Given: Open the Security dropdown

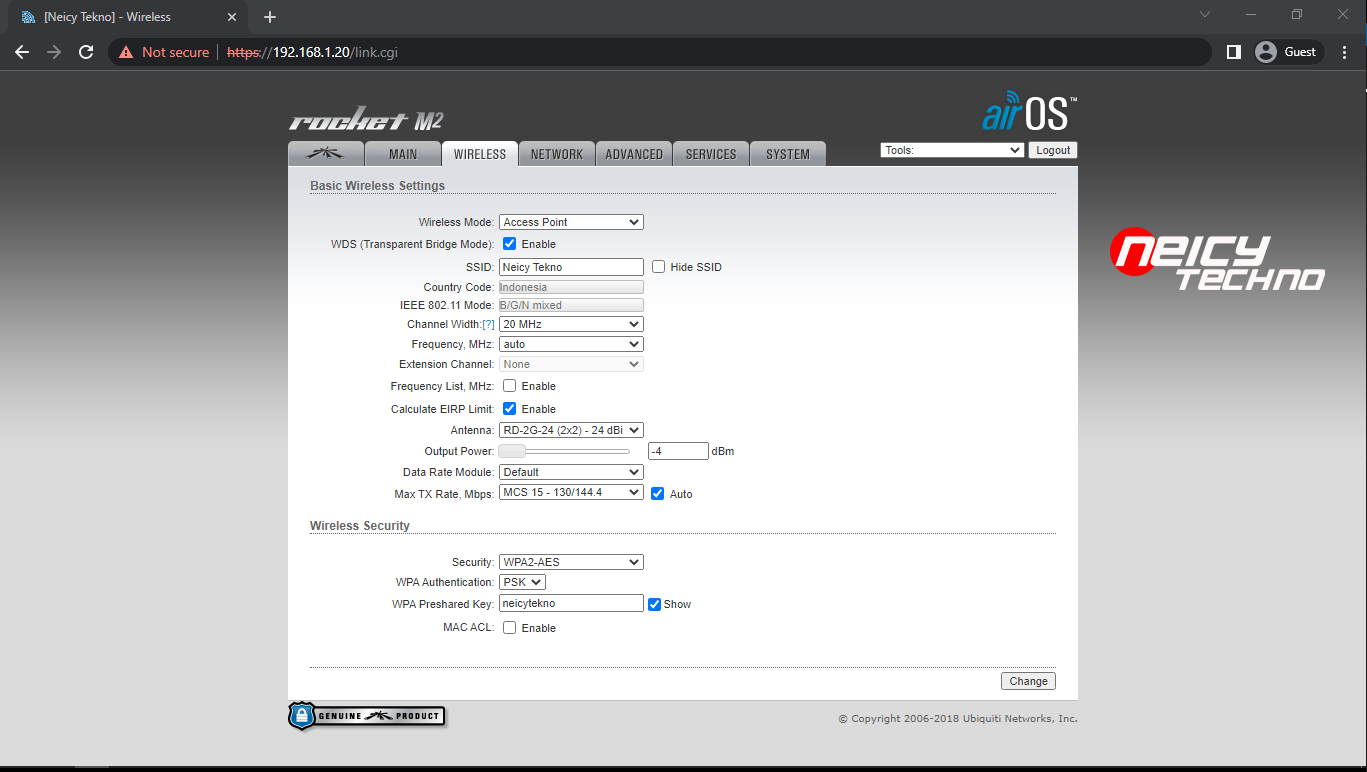Looking at the screenshot, I should tap(571, 562).
